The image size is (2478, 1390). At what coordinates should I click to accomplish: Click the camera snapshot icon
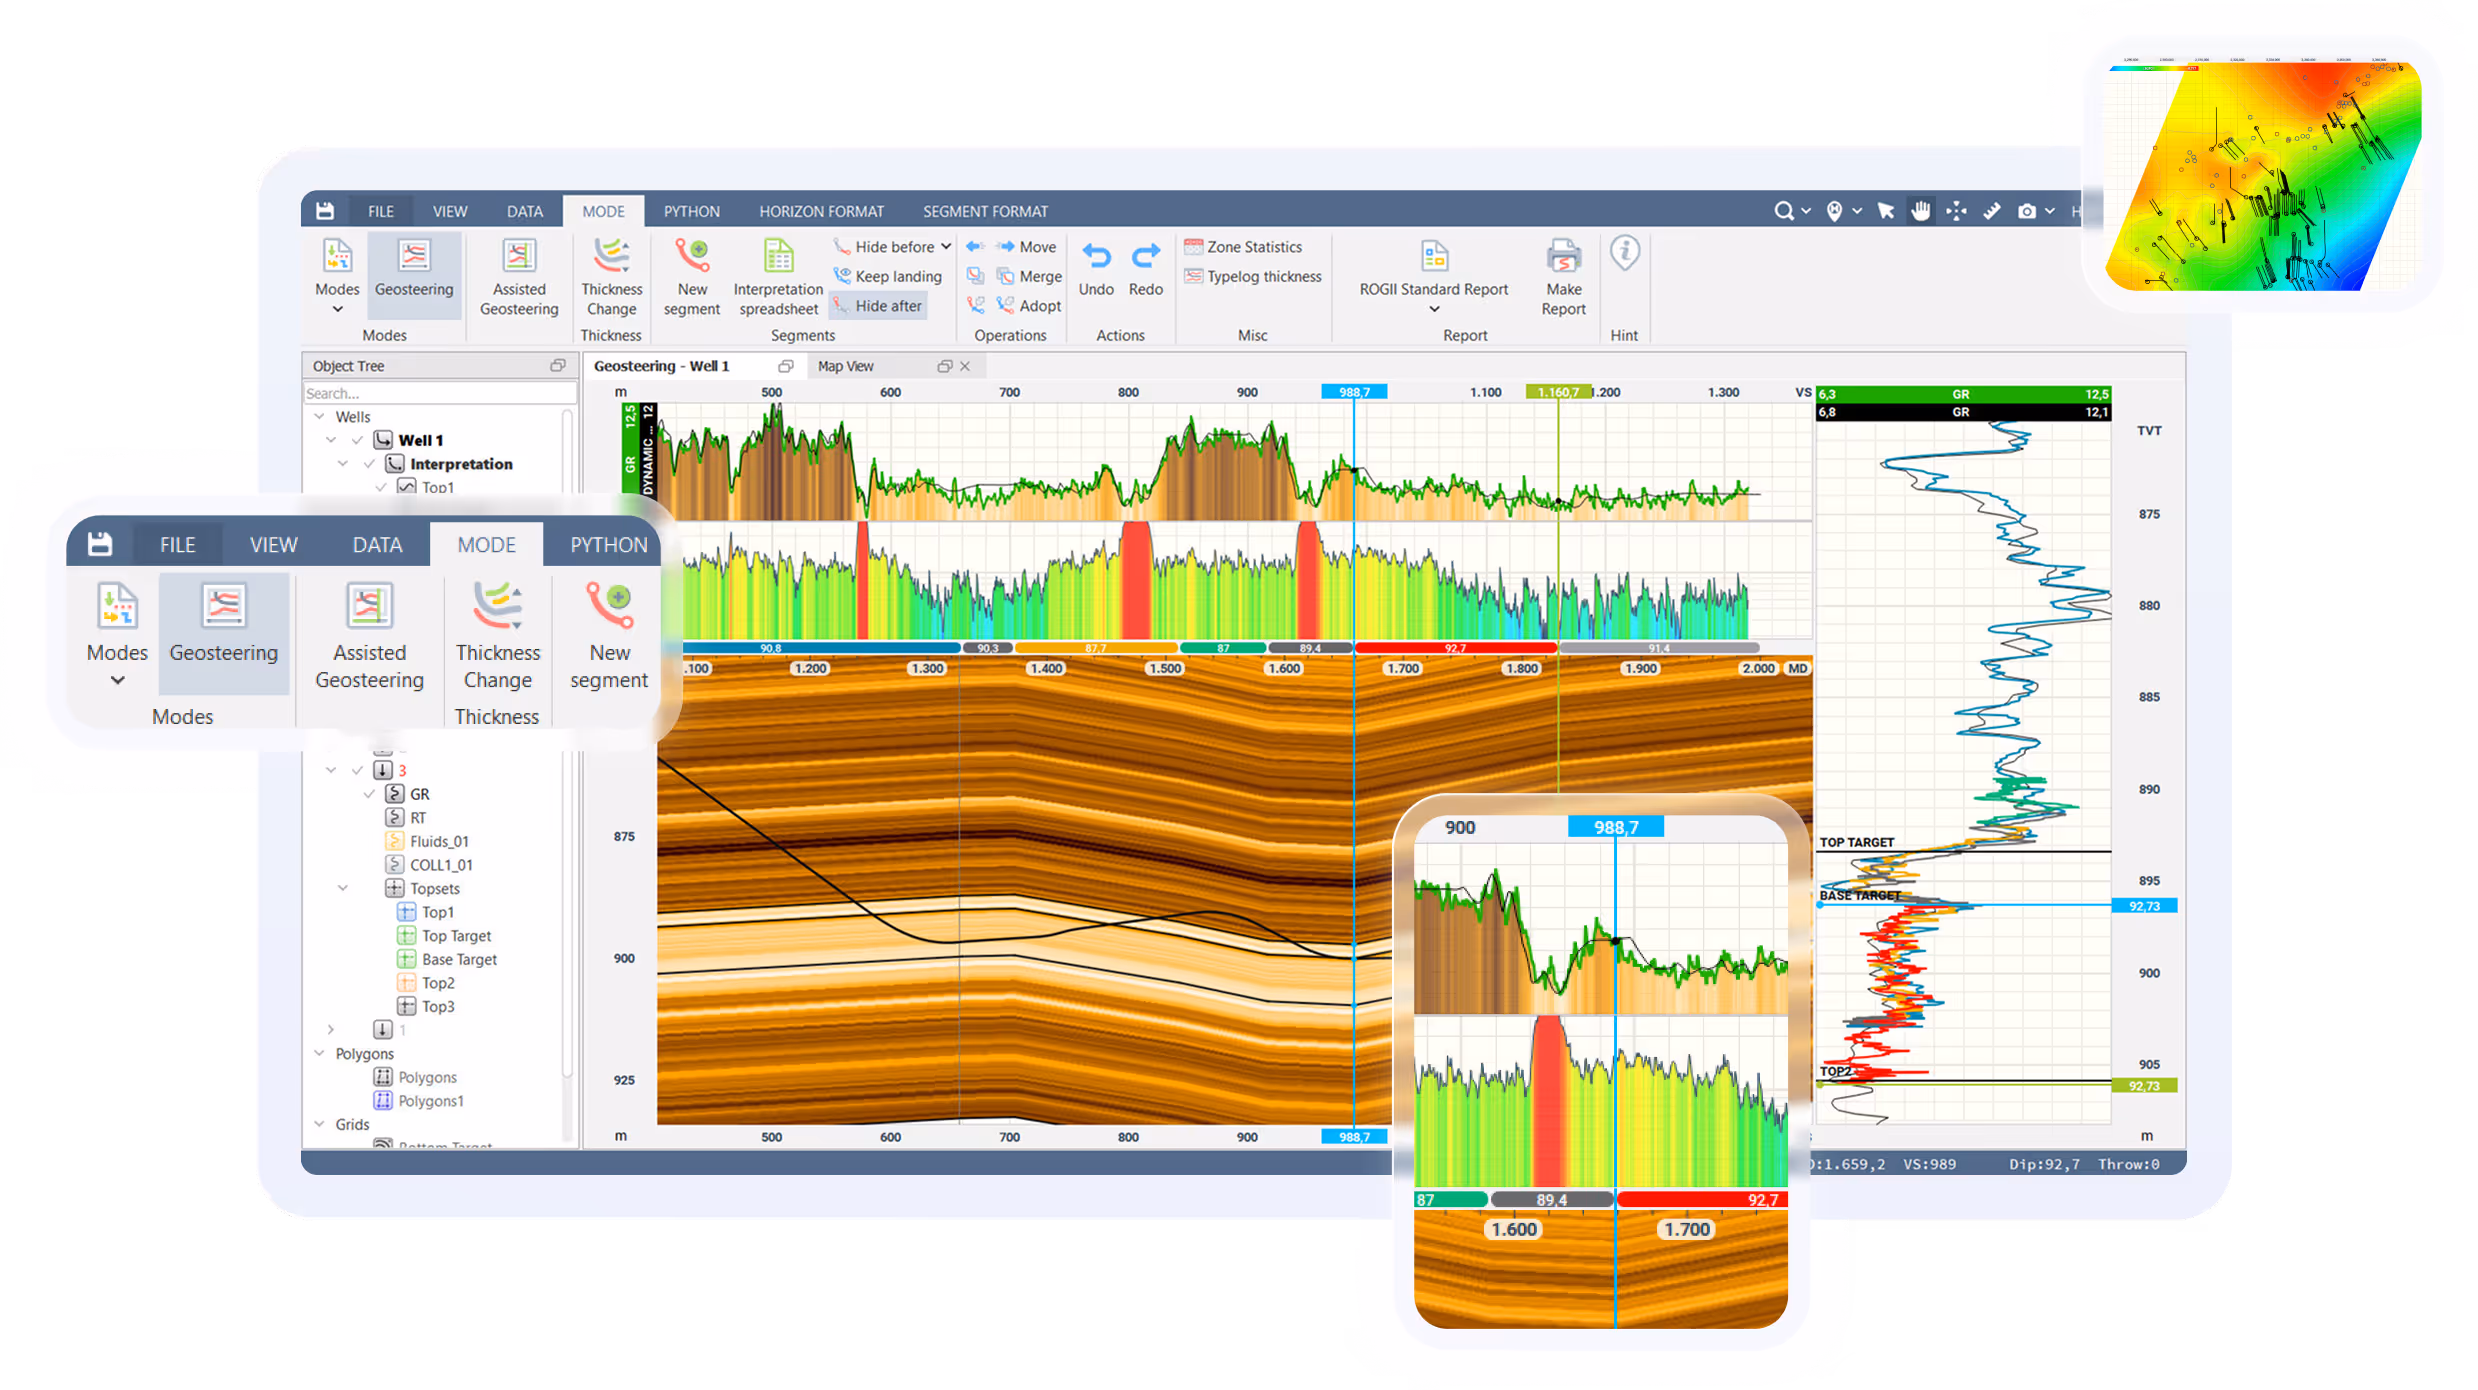[x=2027, y=211]
